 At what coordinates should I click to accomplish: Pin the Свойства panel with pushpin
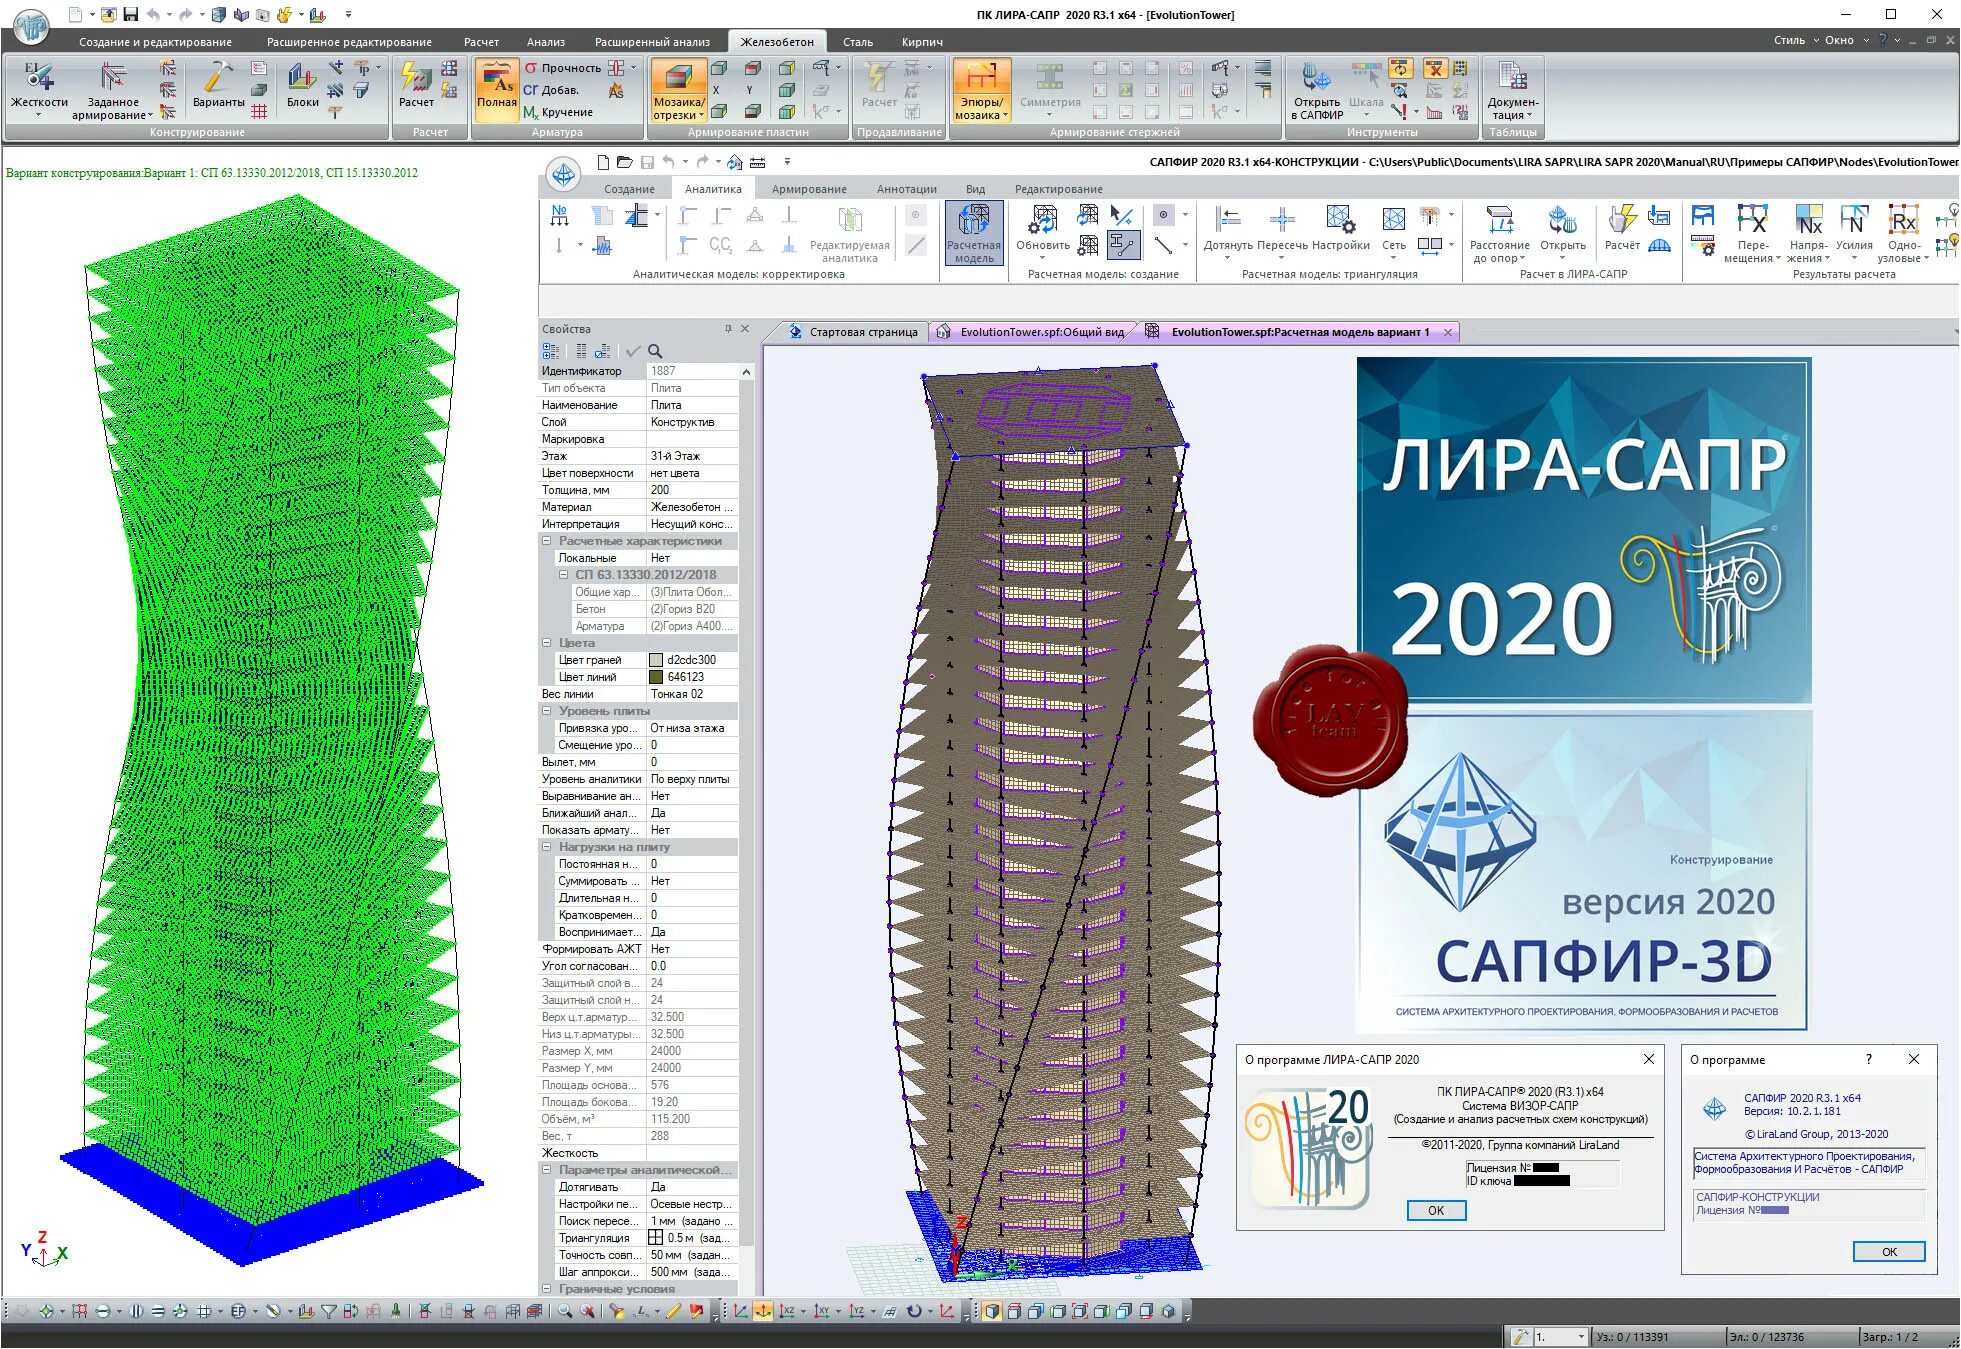[728, 329]
